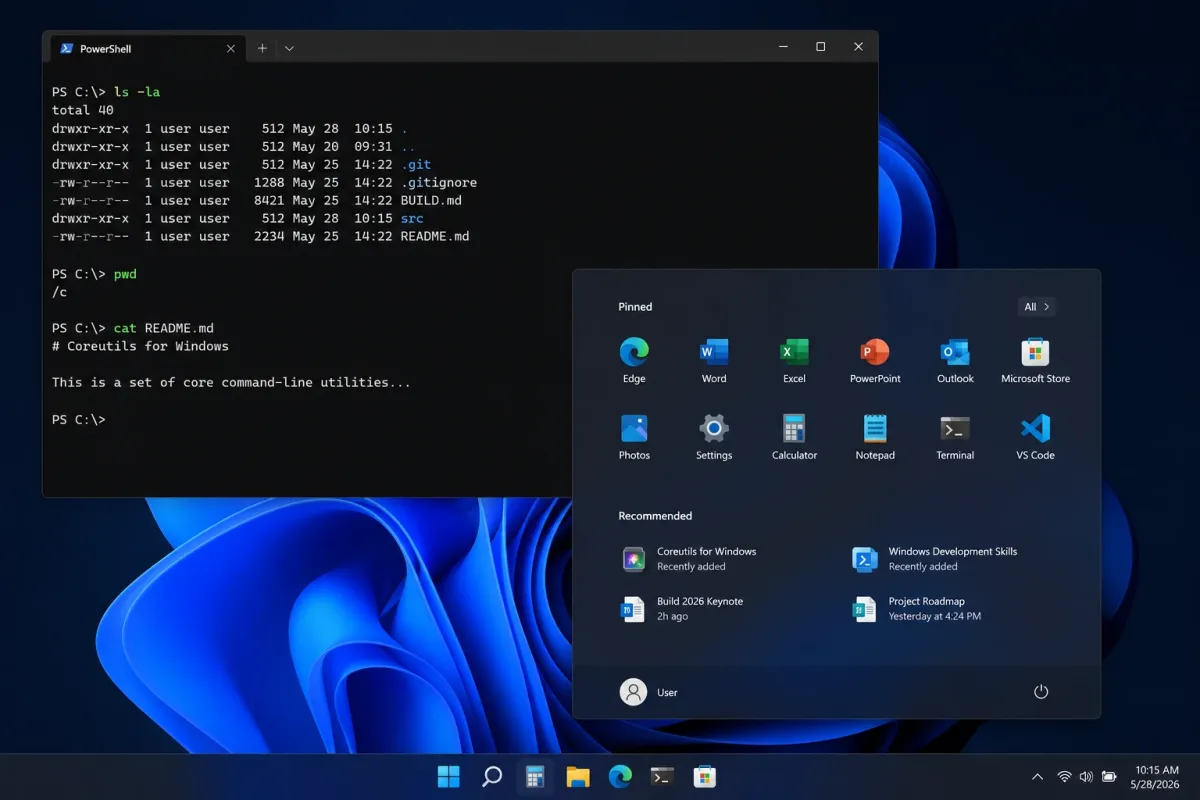Launch Edge from the taskbar
The image size is (1200, 800).
(x=620, y=776)
